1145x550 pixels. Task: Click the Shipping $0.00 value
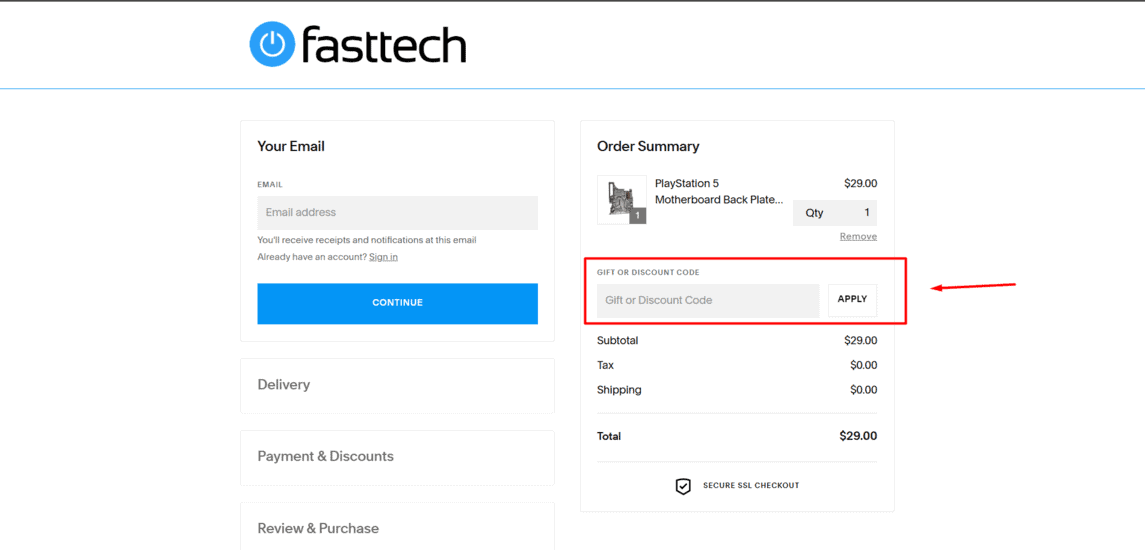(863, 390)
